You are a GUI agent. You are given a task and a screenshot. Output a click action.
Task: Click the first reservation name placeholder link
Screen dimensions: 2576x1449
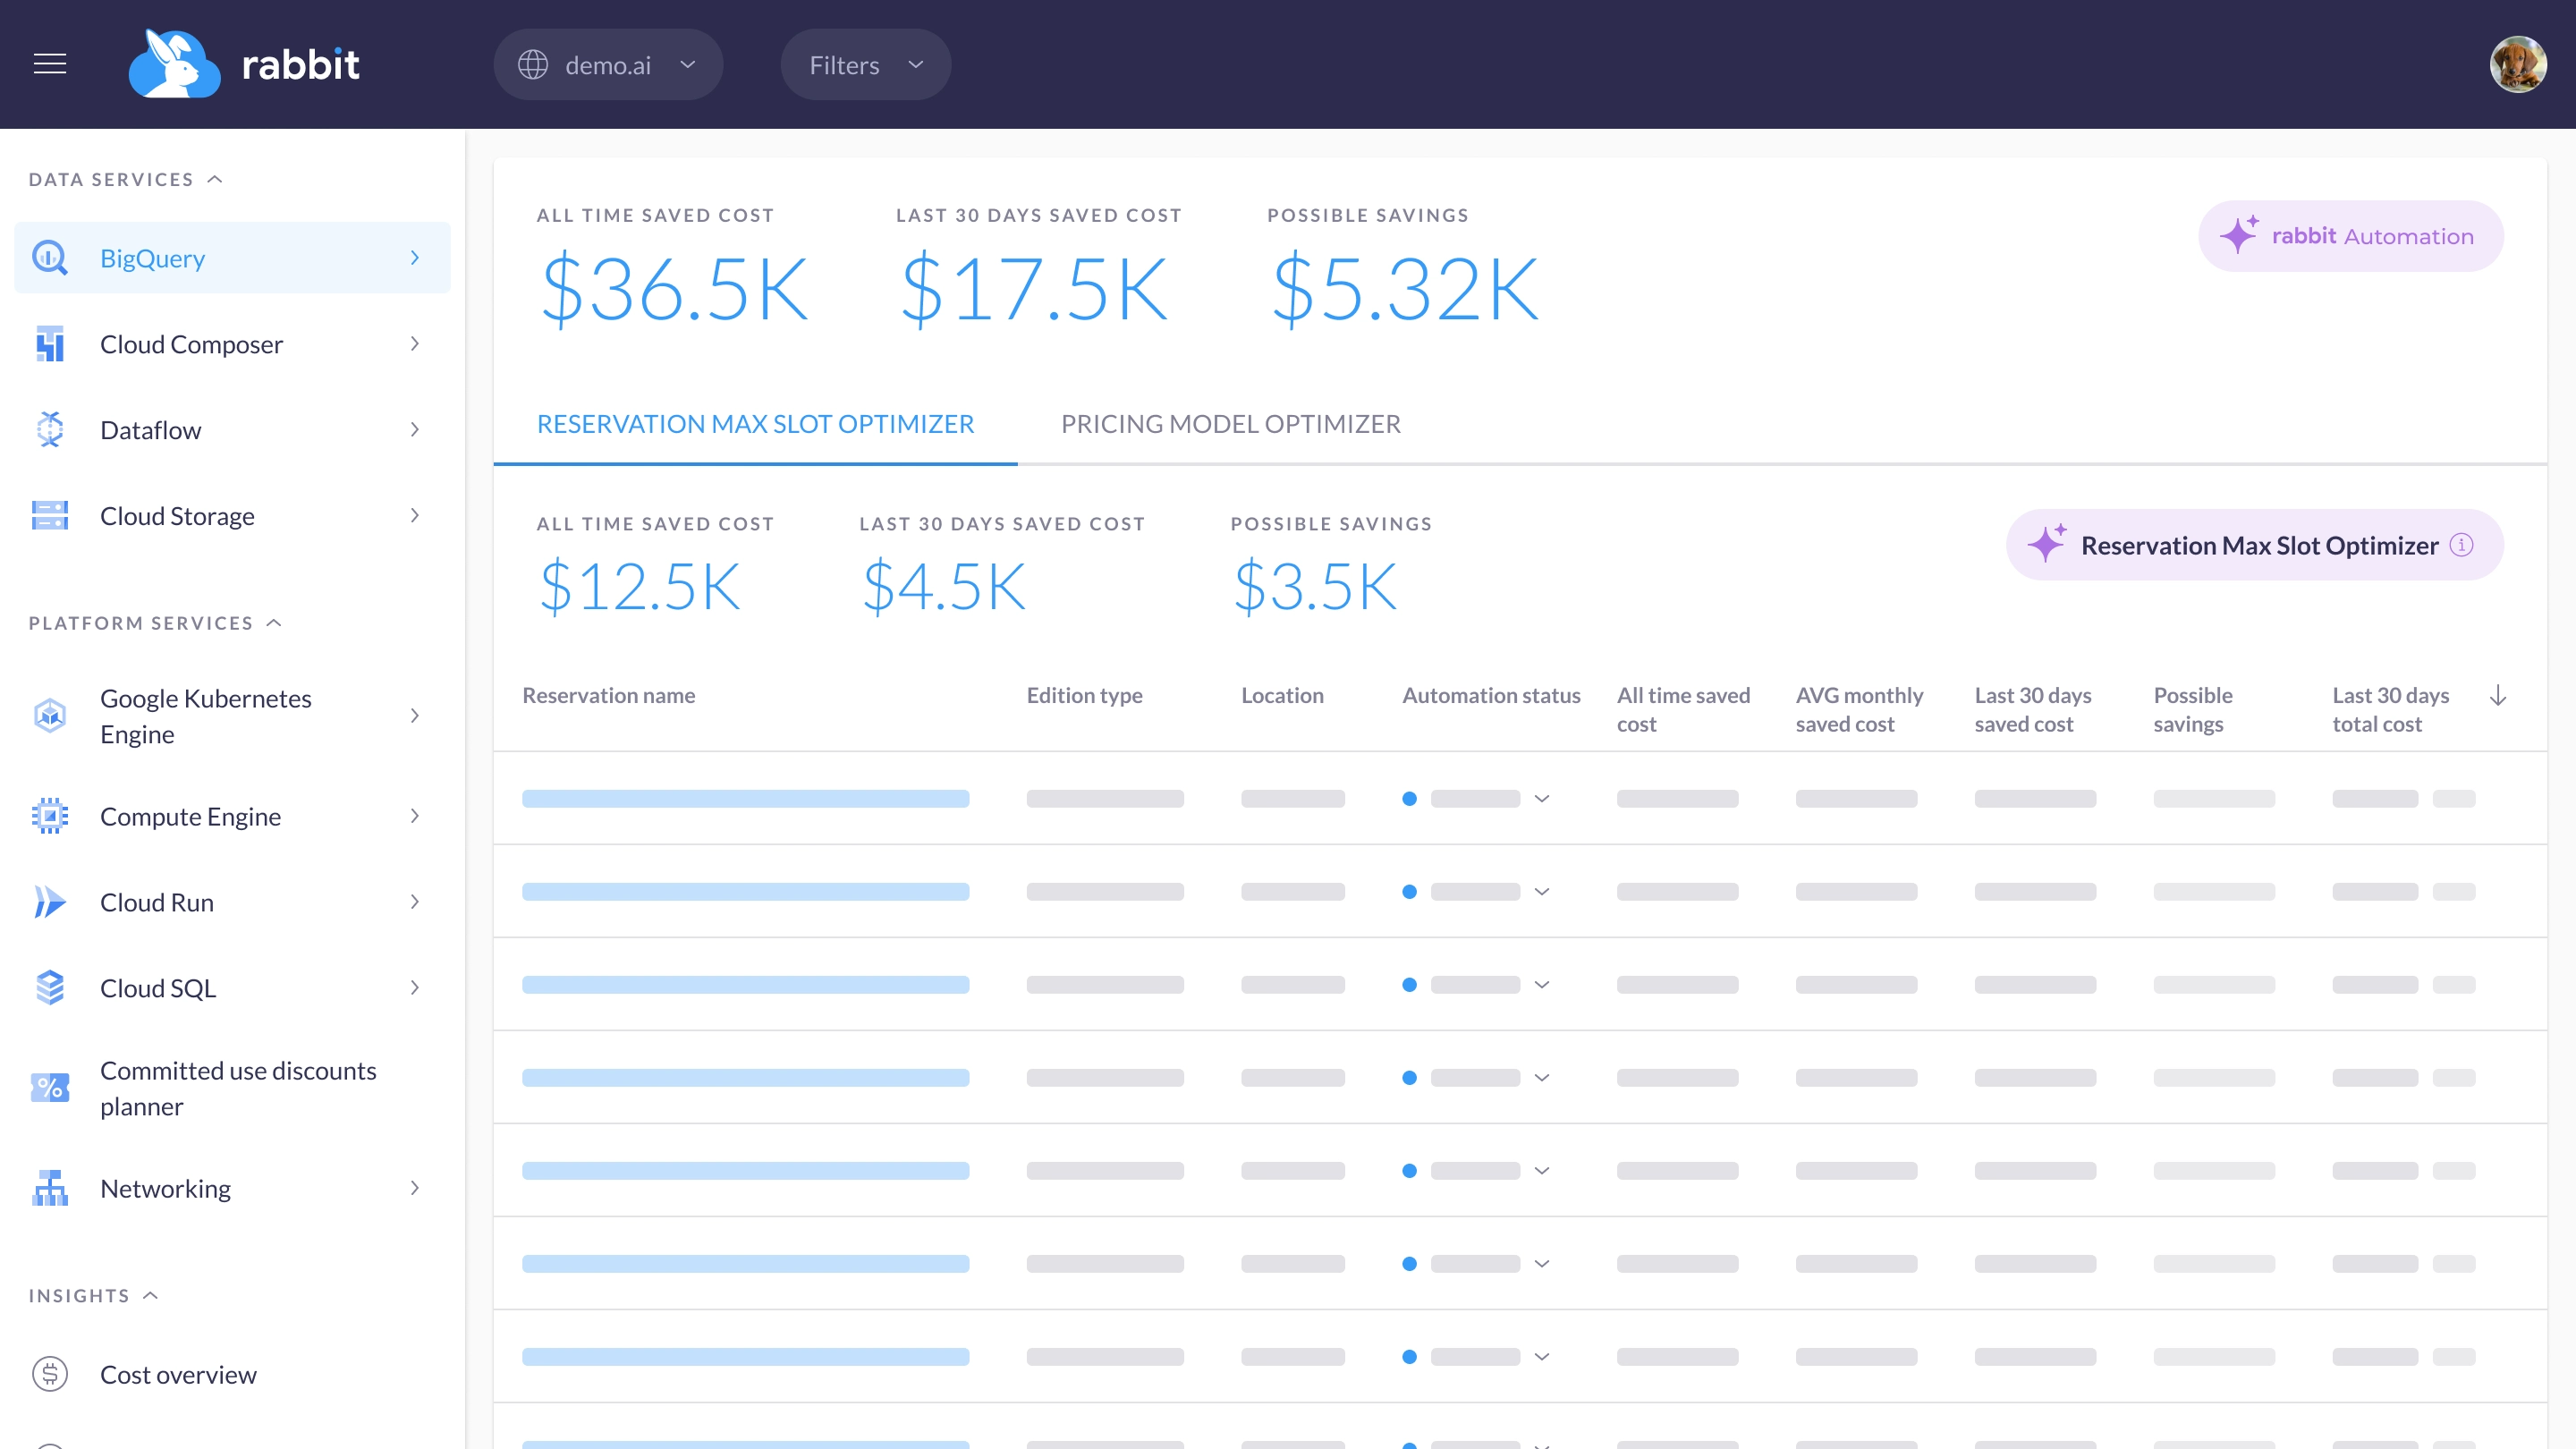(745, 798)
